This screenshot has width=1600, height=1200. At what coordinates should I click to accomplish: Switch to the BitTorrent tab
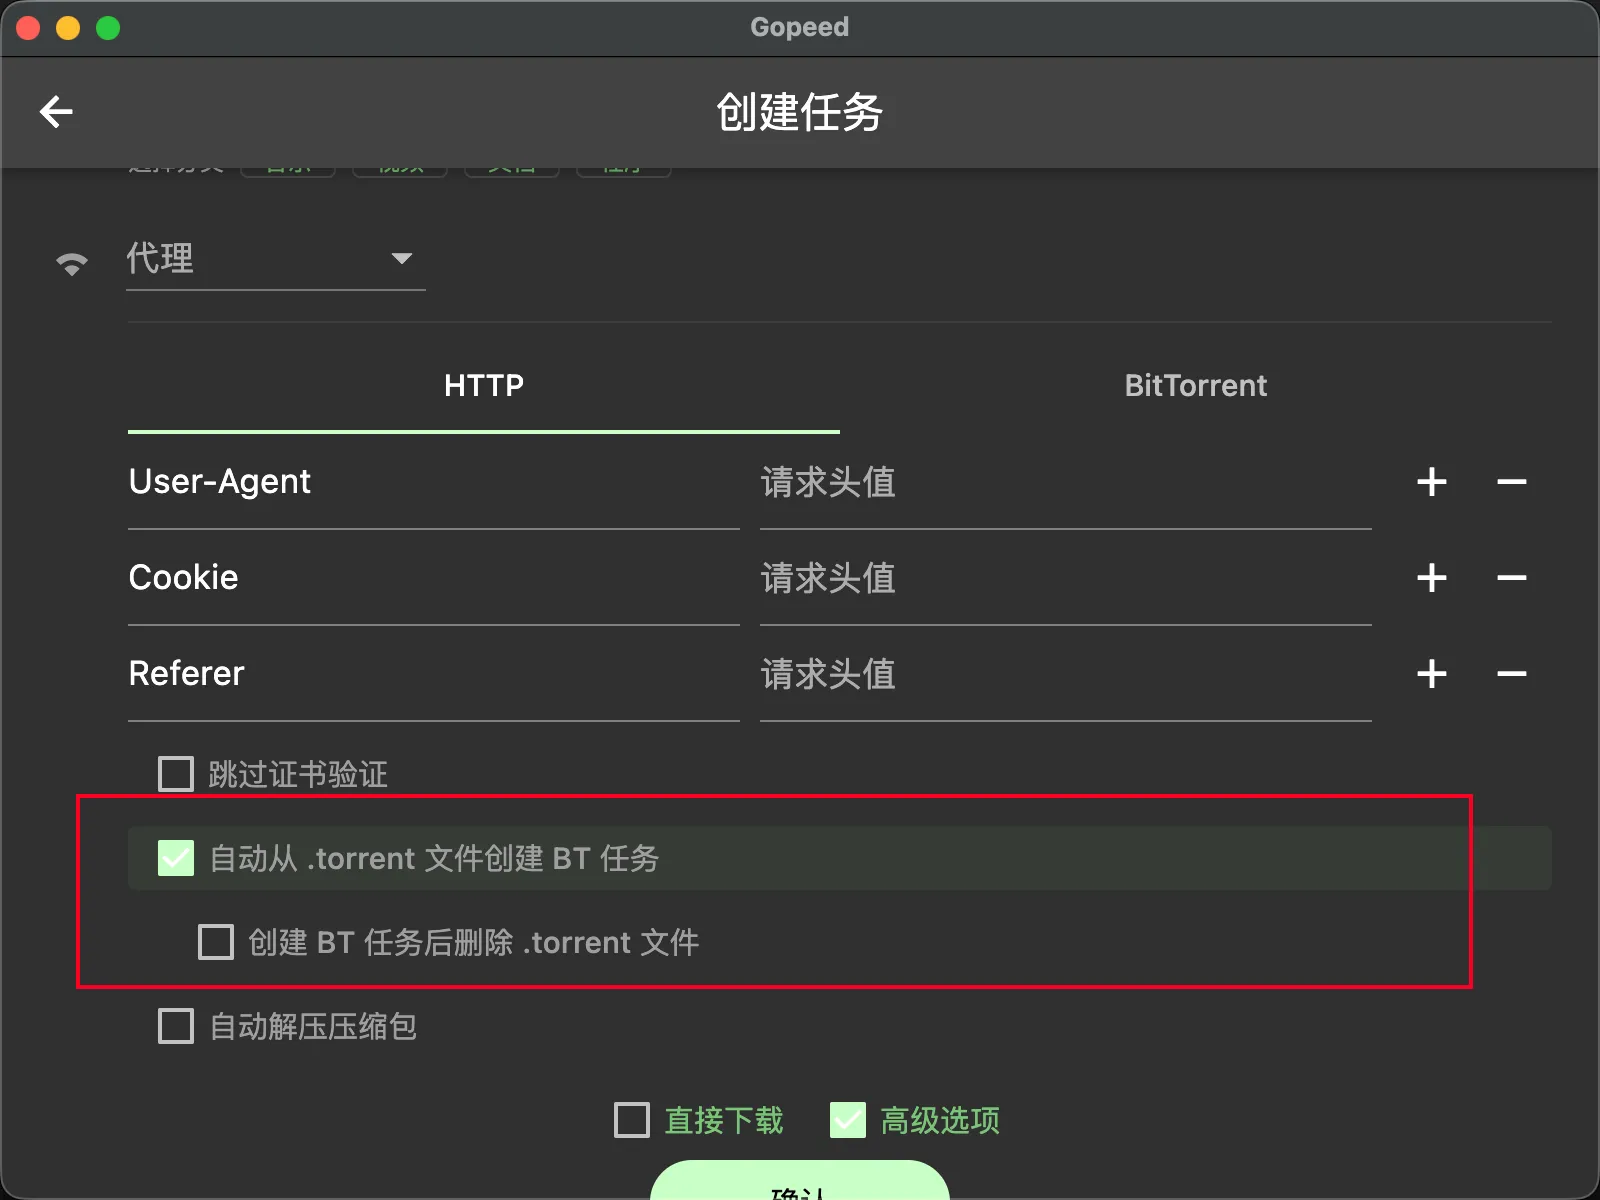coord(1195,386)
